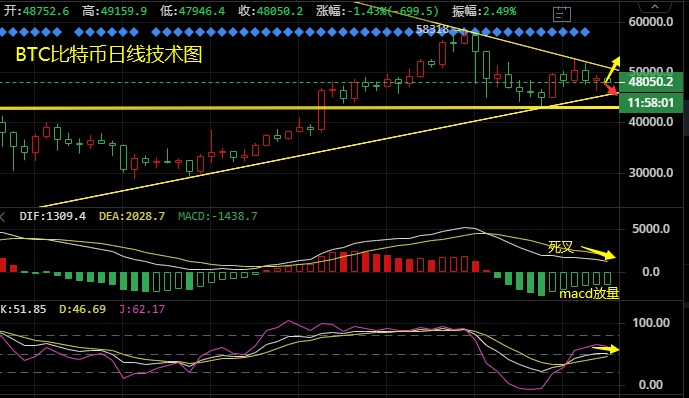Select the high price value 49159.9
Screen dimensions: 689x398
pyautogui.click(x=124, y=11)
